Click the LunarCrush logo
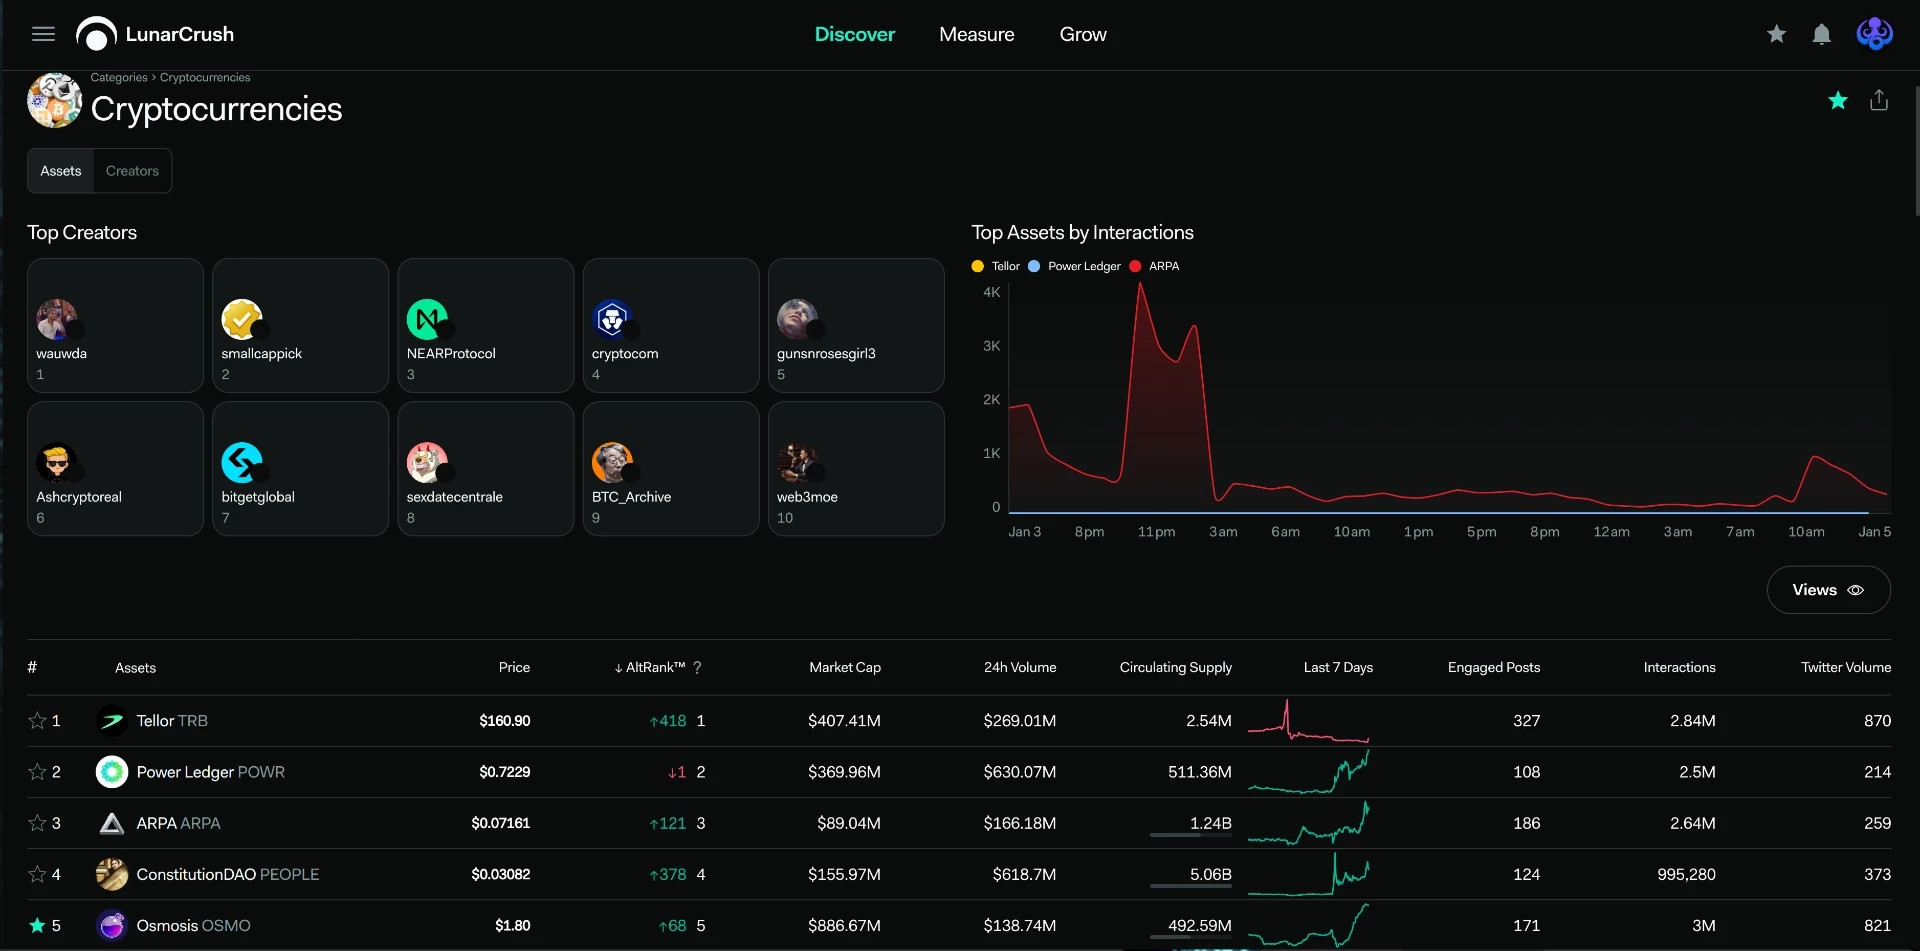The image size is (1920, 951). tap(155, 34)
